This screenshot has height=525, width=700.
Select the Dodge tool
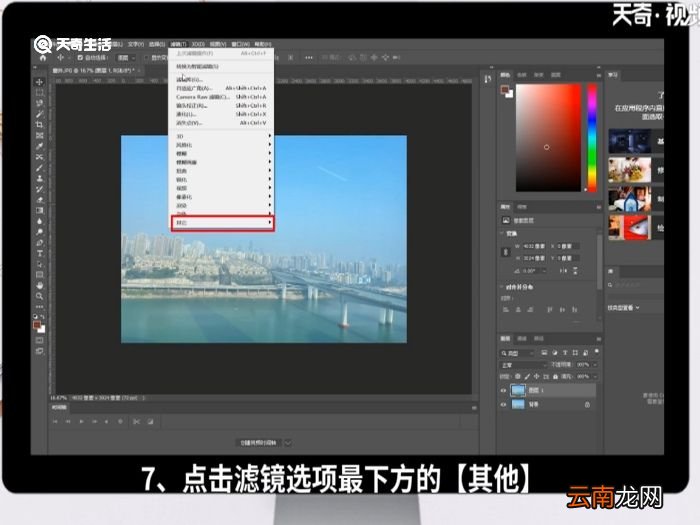tap(39, 232)
